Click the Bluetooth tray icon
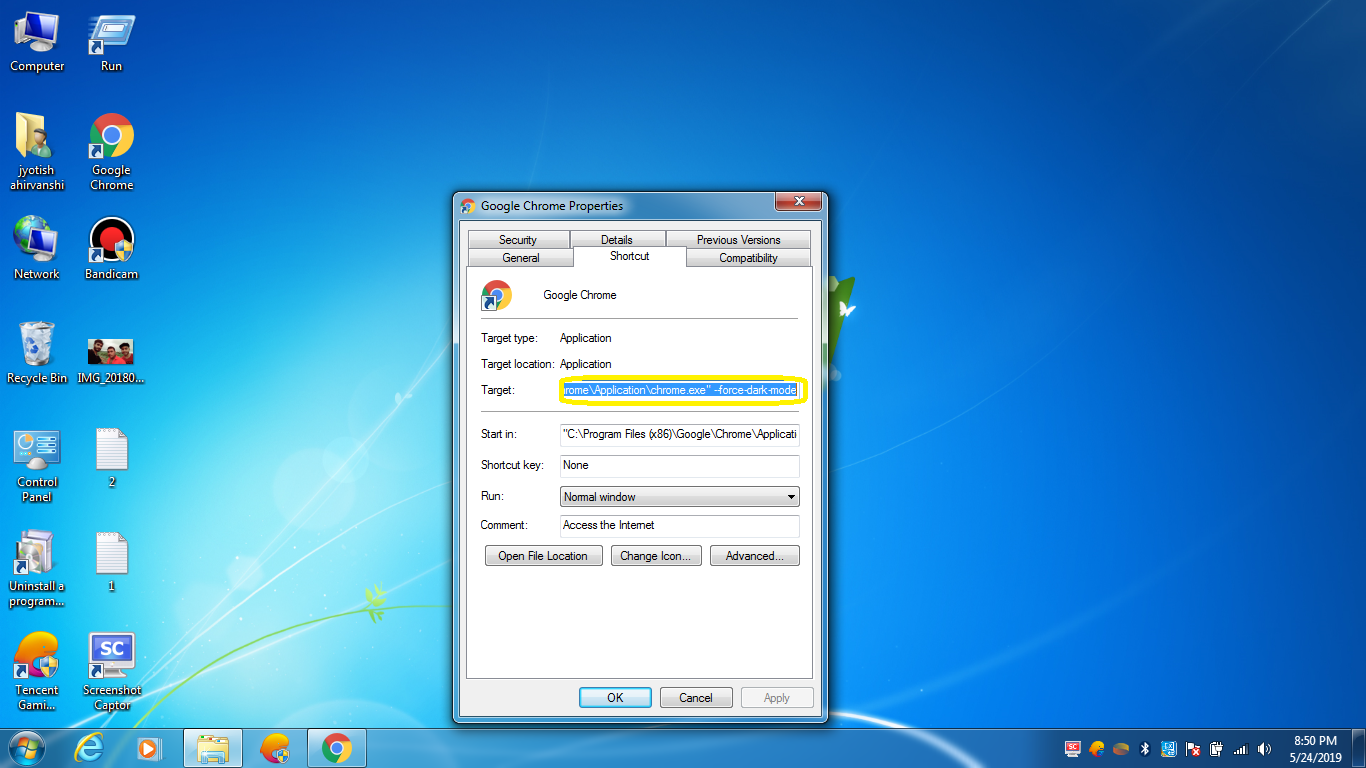This screenshot has width=1366, height=768. (1145, 748)
